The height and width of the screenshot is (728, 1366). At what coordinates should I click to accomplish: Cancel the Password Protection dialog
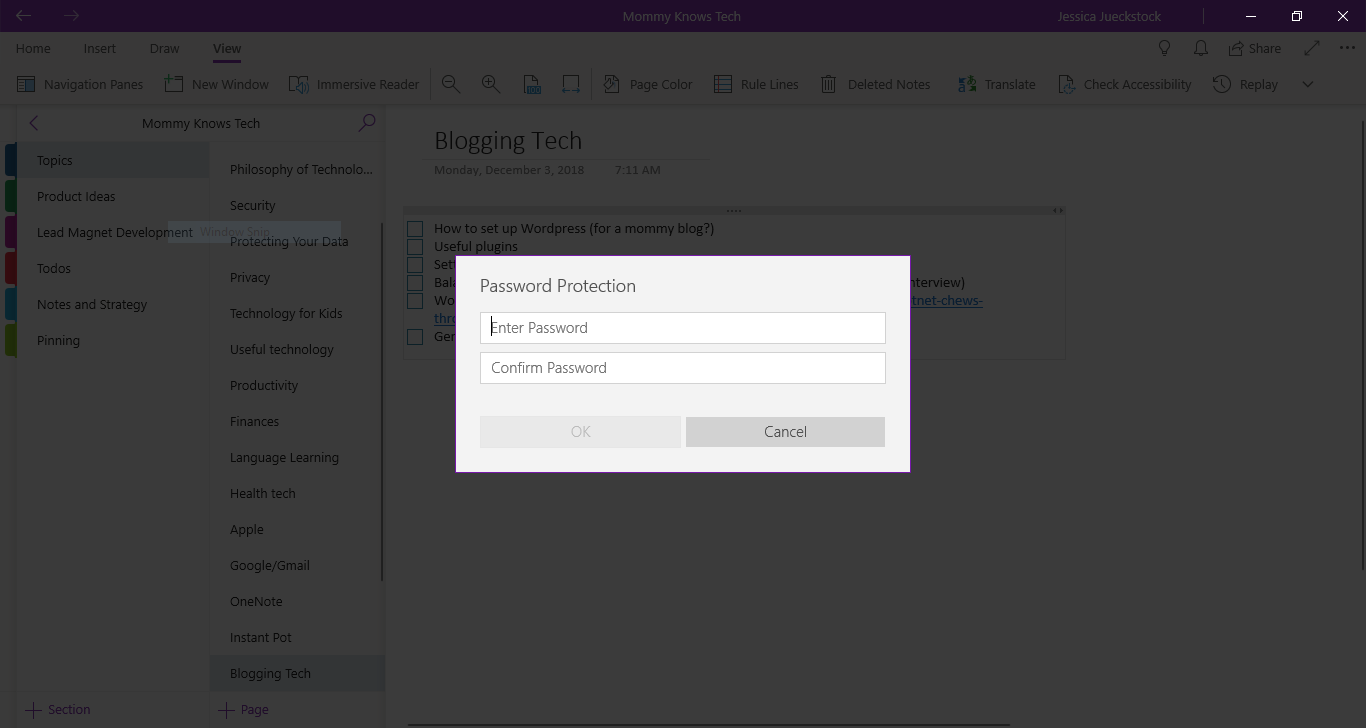[785, 431]
